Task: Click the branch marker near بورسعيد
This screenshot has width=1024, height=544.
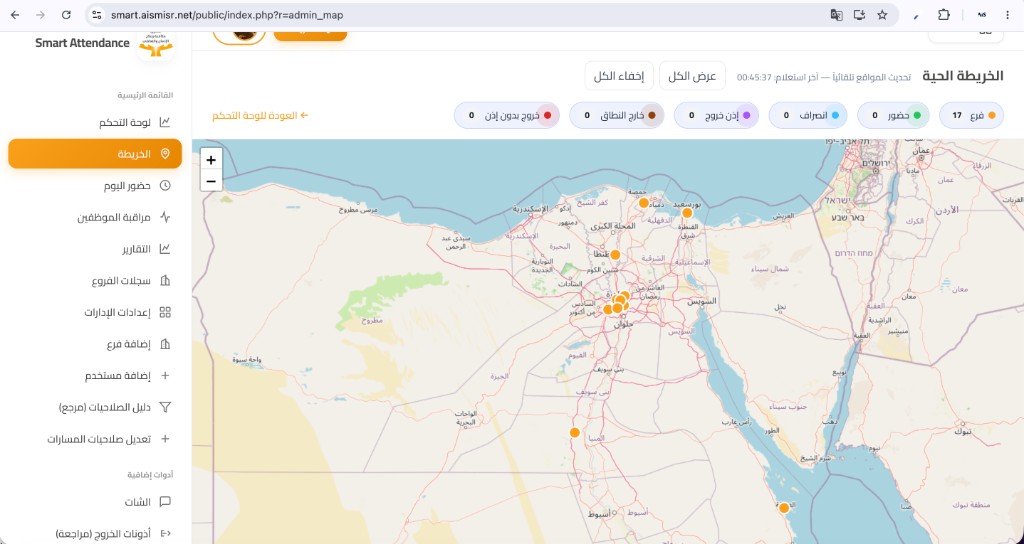Action: point(687,212)
